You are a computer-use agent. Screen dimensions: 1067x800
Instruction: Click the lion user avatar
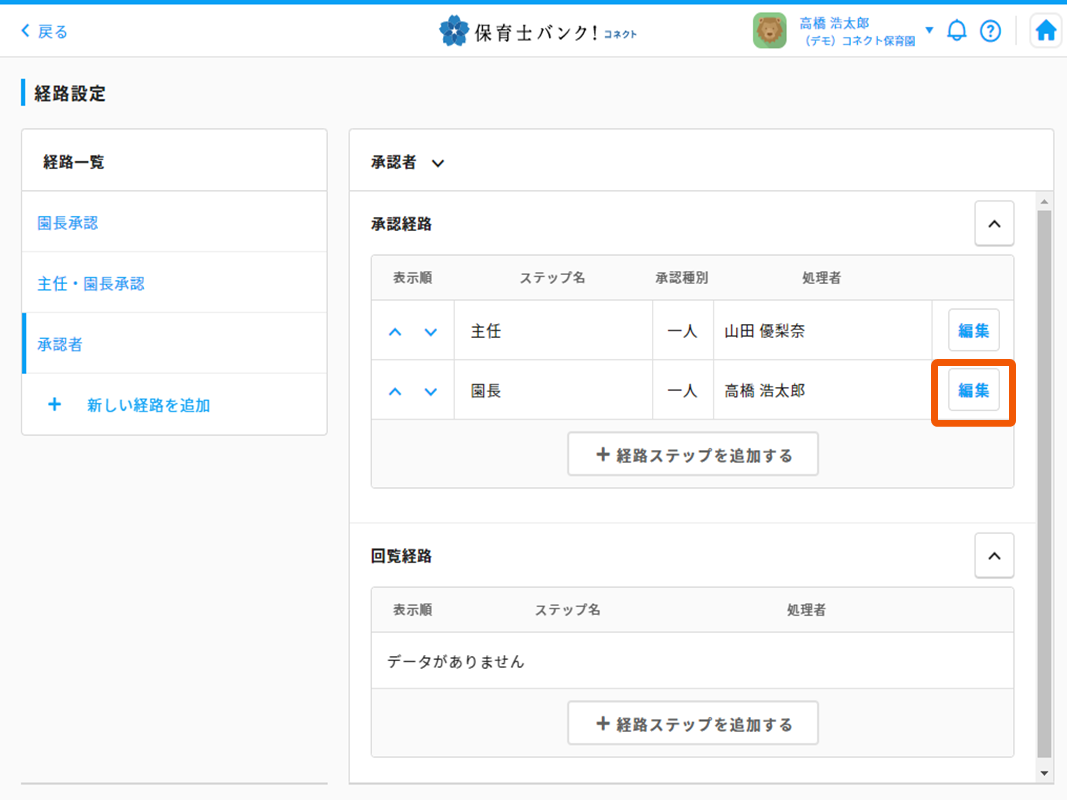point(769,31)
